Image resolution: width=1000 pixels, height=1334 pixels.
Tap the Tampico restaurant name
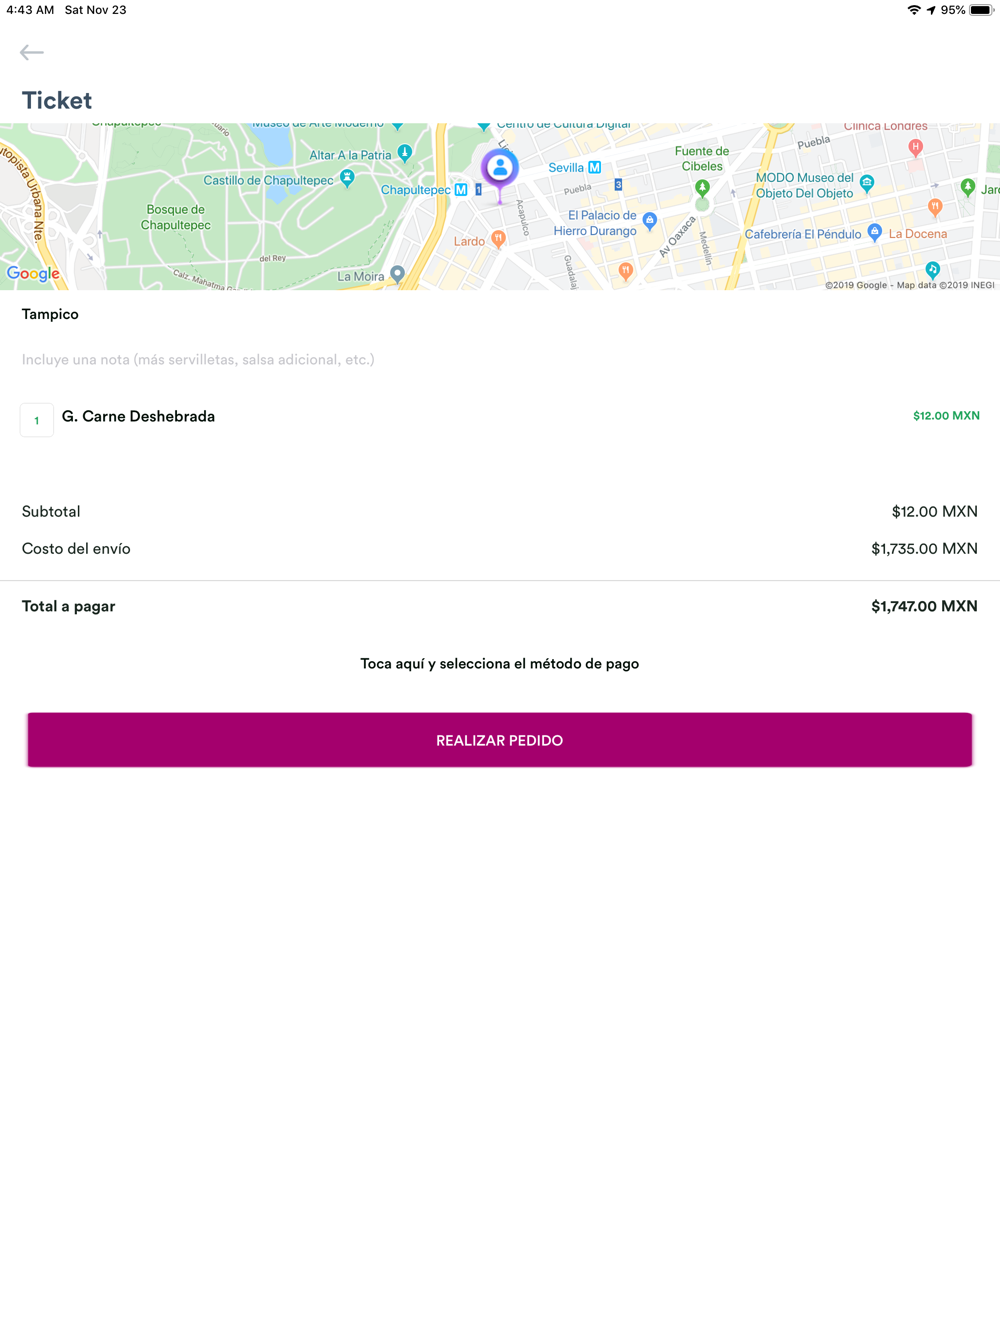(x=50, y=314)
